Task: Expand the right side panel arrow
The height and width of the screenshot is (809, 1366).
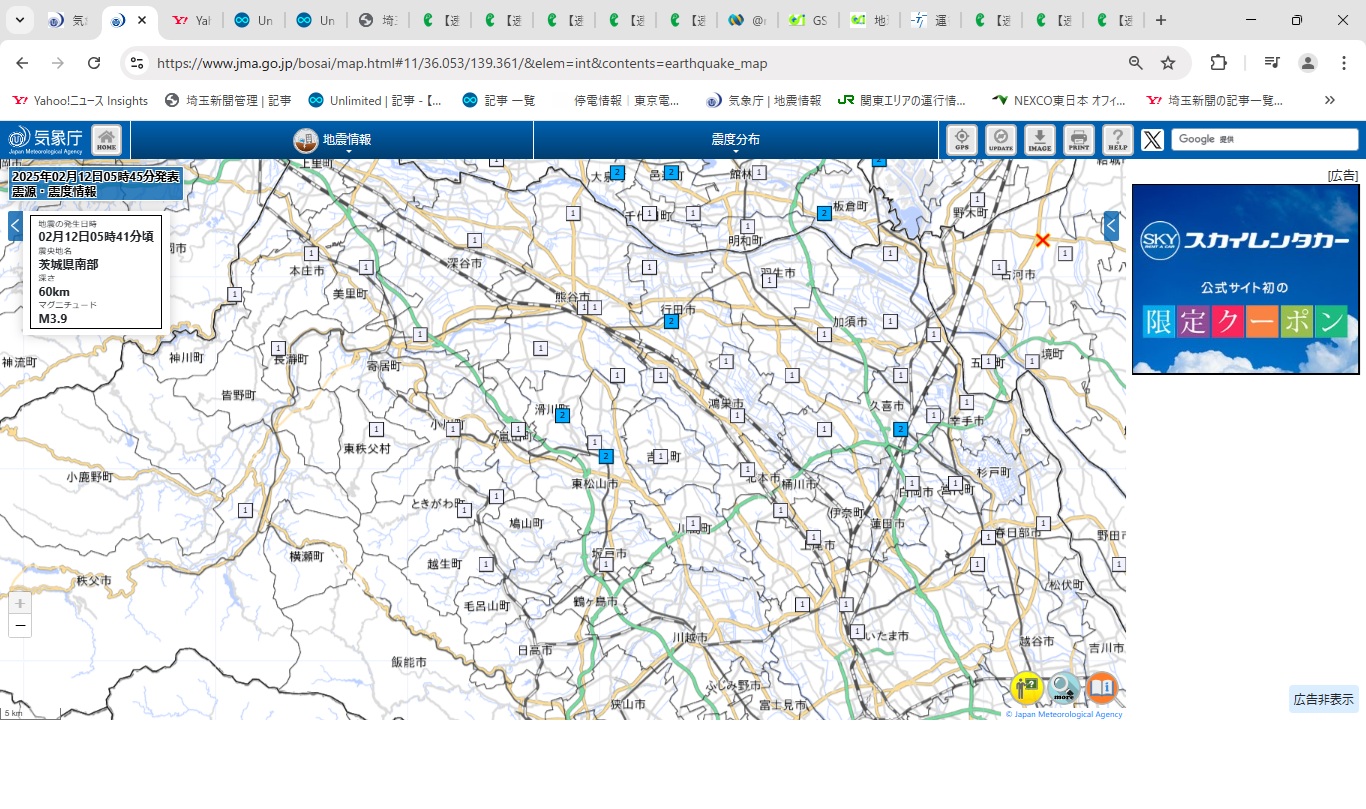Action: click(1111, 226)
